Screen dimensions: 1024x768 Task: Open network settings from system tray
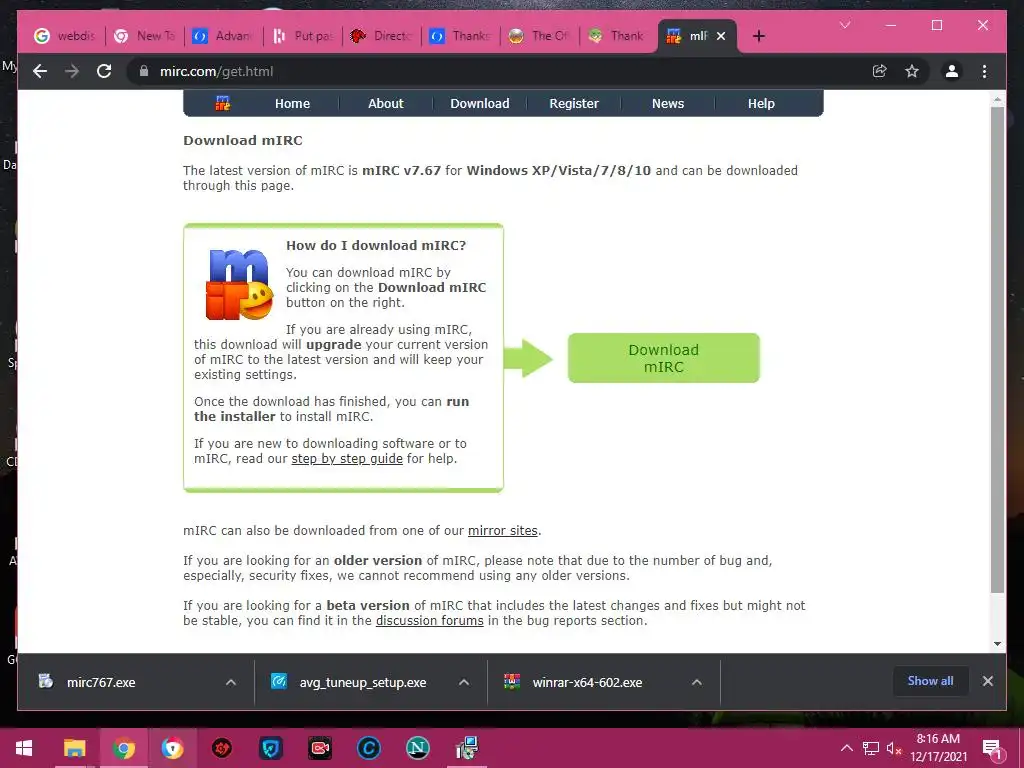871,748
